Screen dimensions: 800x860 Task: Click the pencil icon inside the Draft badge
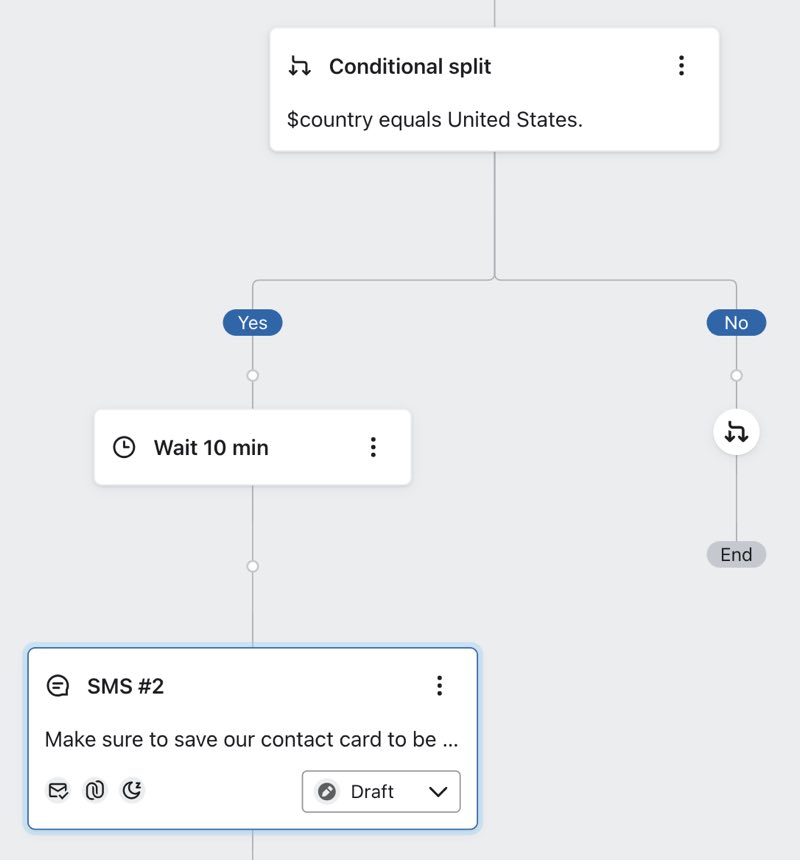coord(329,791)
